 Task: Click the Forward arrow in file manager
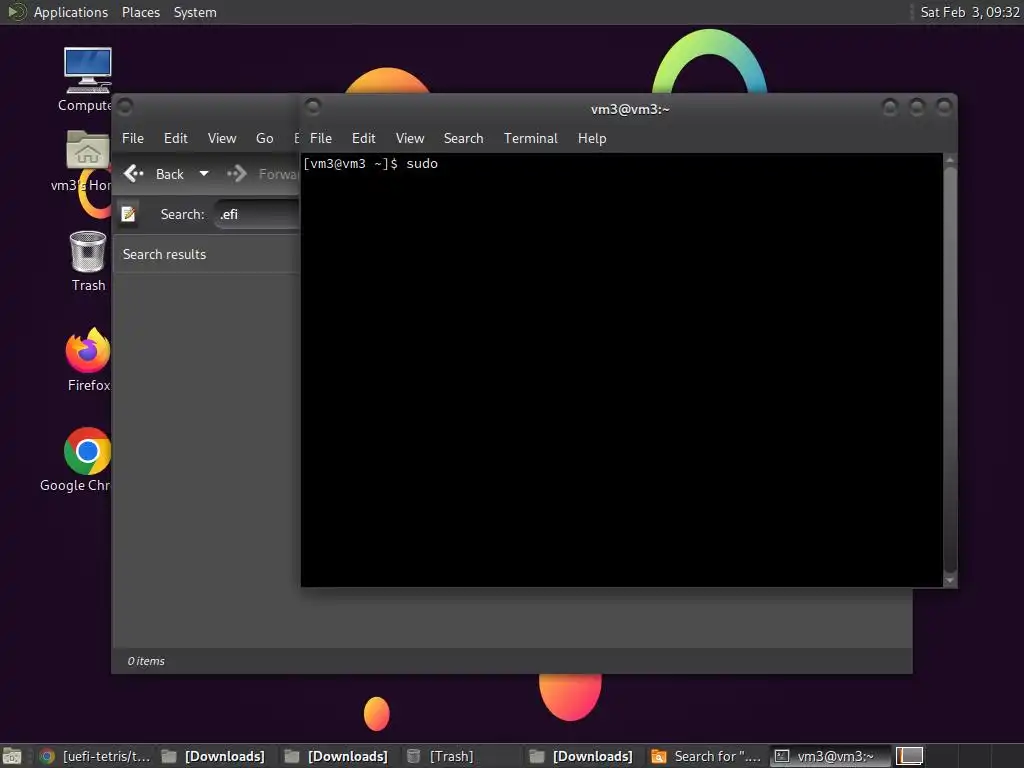click(x=236, y=174)
